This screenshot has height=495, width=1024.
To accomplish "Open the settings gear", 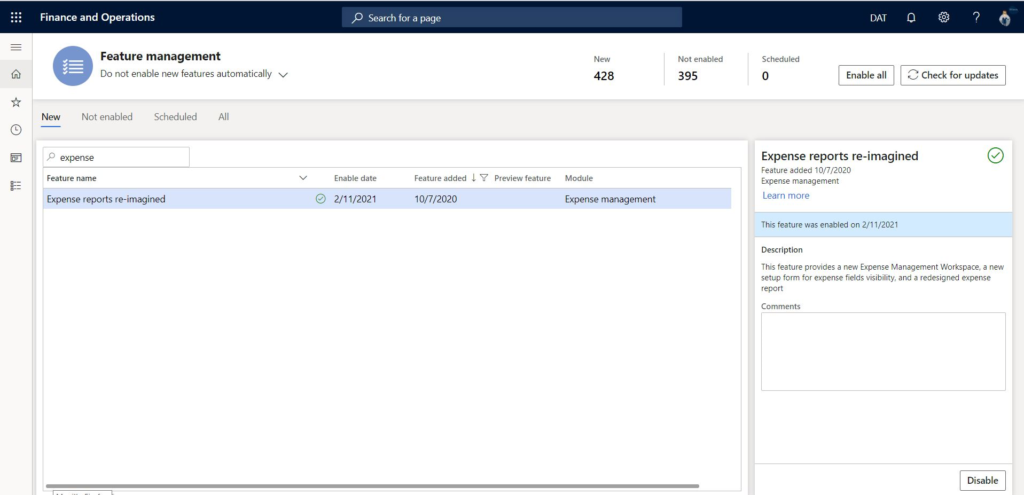I will coord(944,18).
